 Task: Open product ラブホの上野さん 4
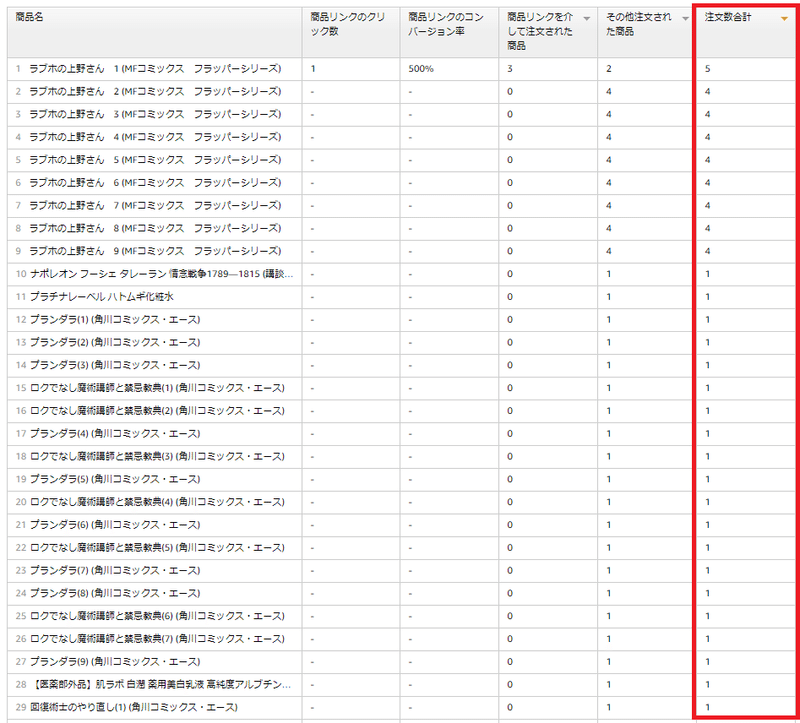pyautogui.click(x=155, y=137)
